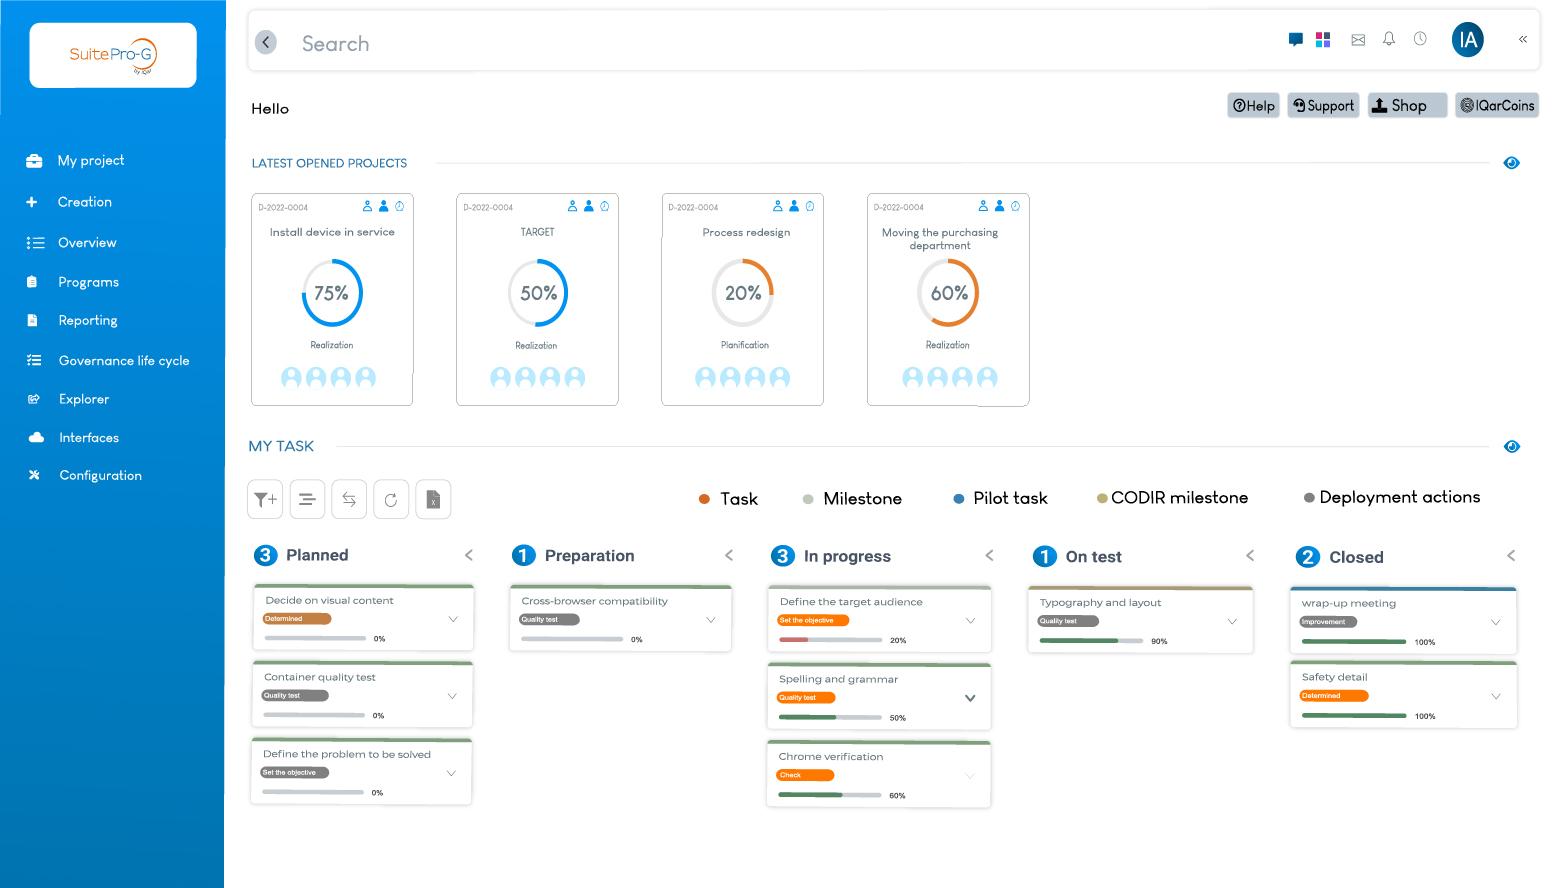Click the Creation plus icon

[32, 202]
